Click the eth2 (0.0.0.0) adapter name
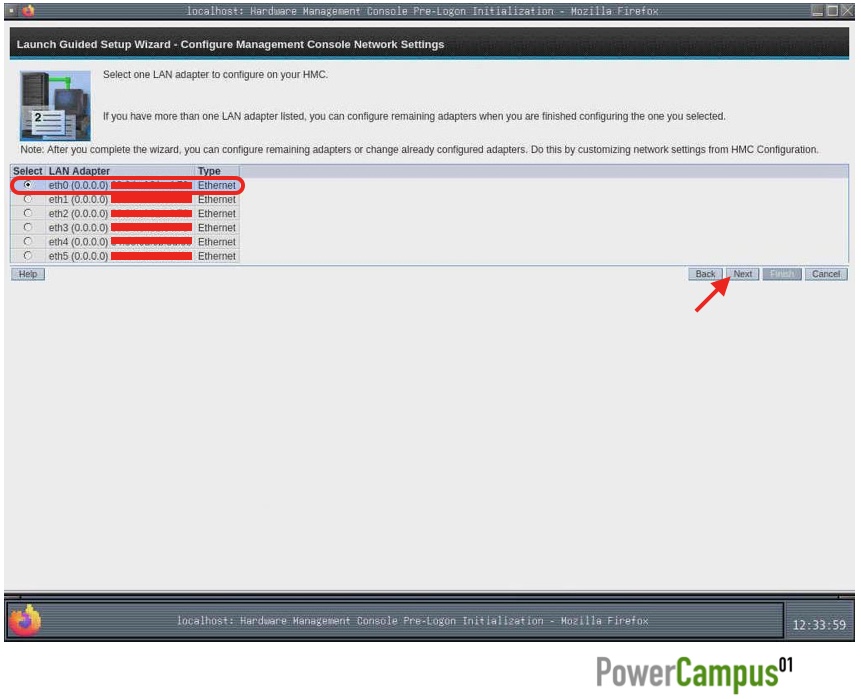 point(79,214)
